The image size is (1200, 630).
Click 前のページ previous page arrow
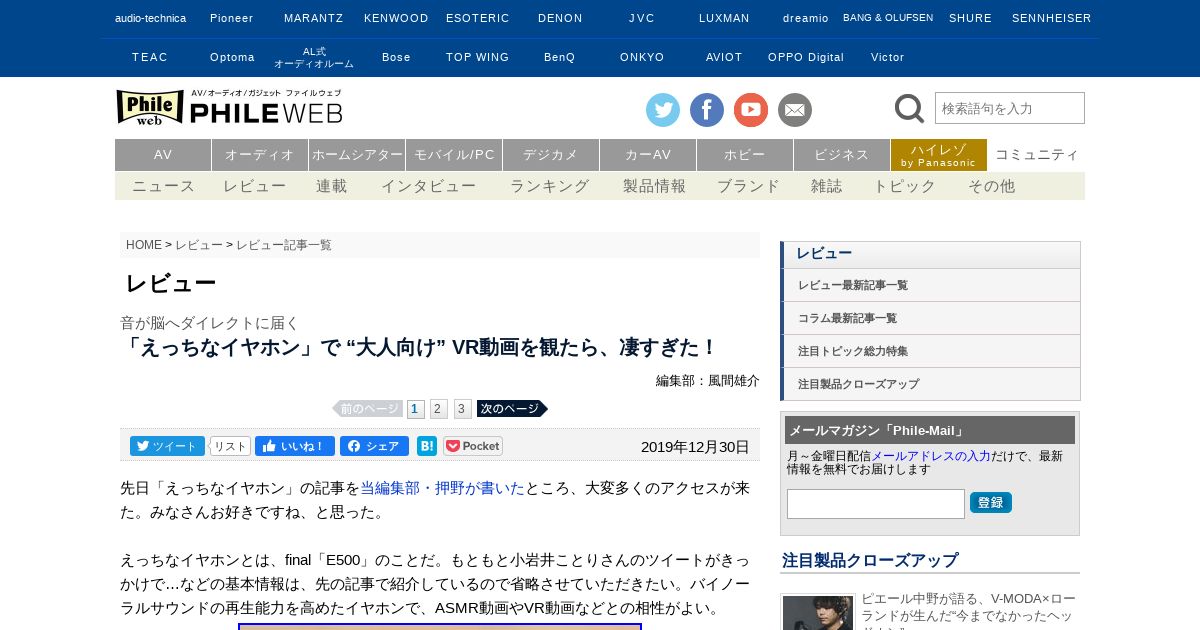367,409
